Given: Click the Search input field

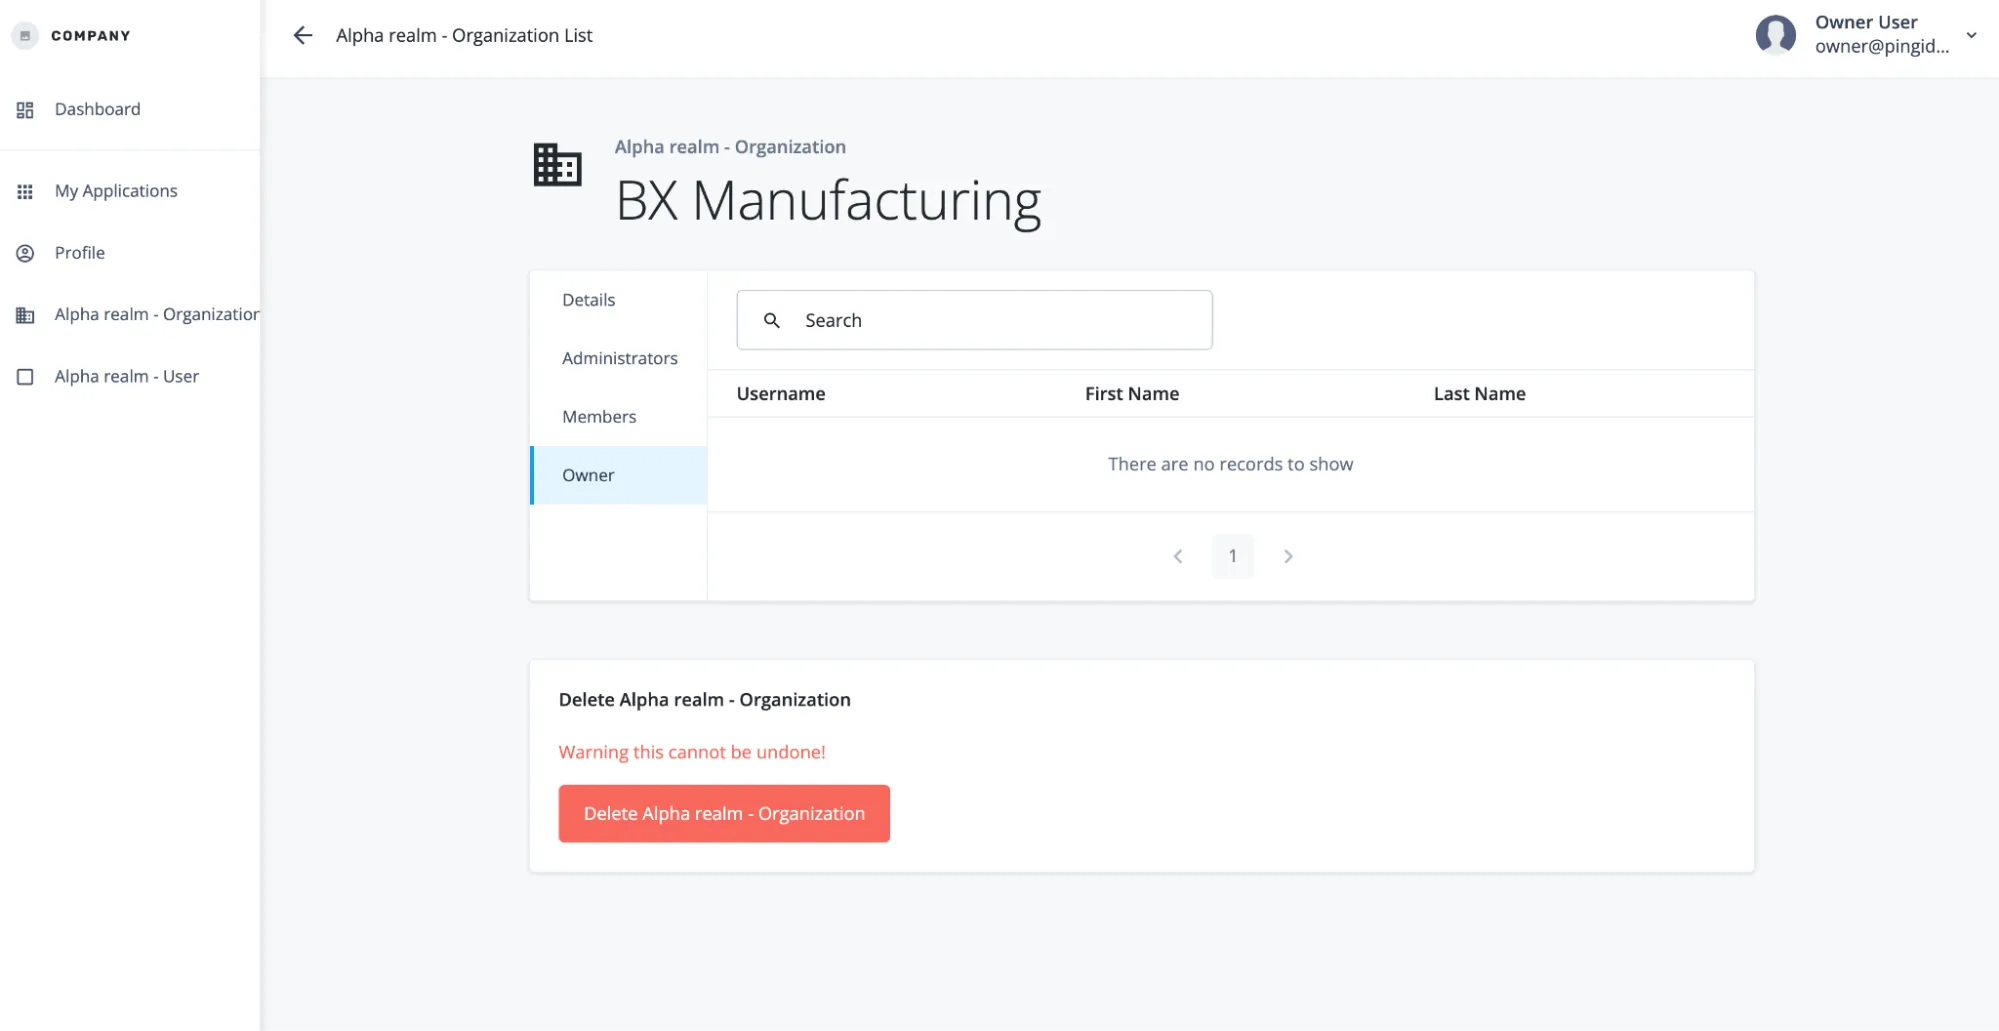Looking at the screenshot, I should pos(974,320).
